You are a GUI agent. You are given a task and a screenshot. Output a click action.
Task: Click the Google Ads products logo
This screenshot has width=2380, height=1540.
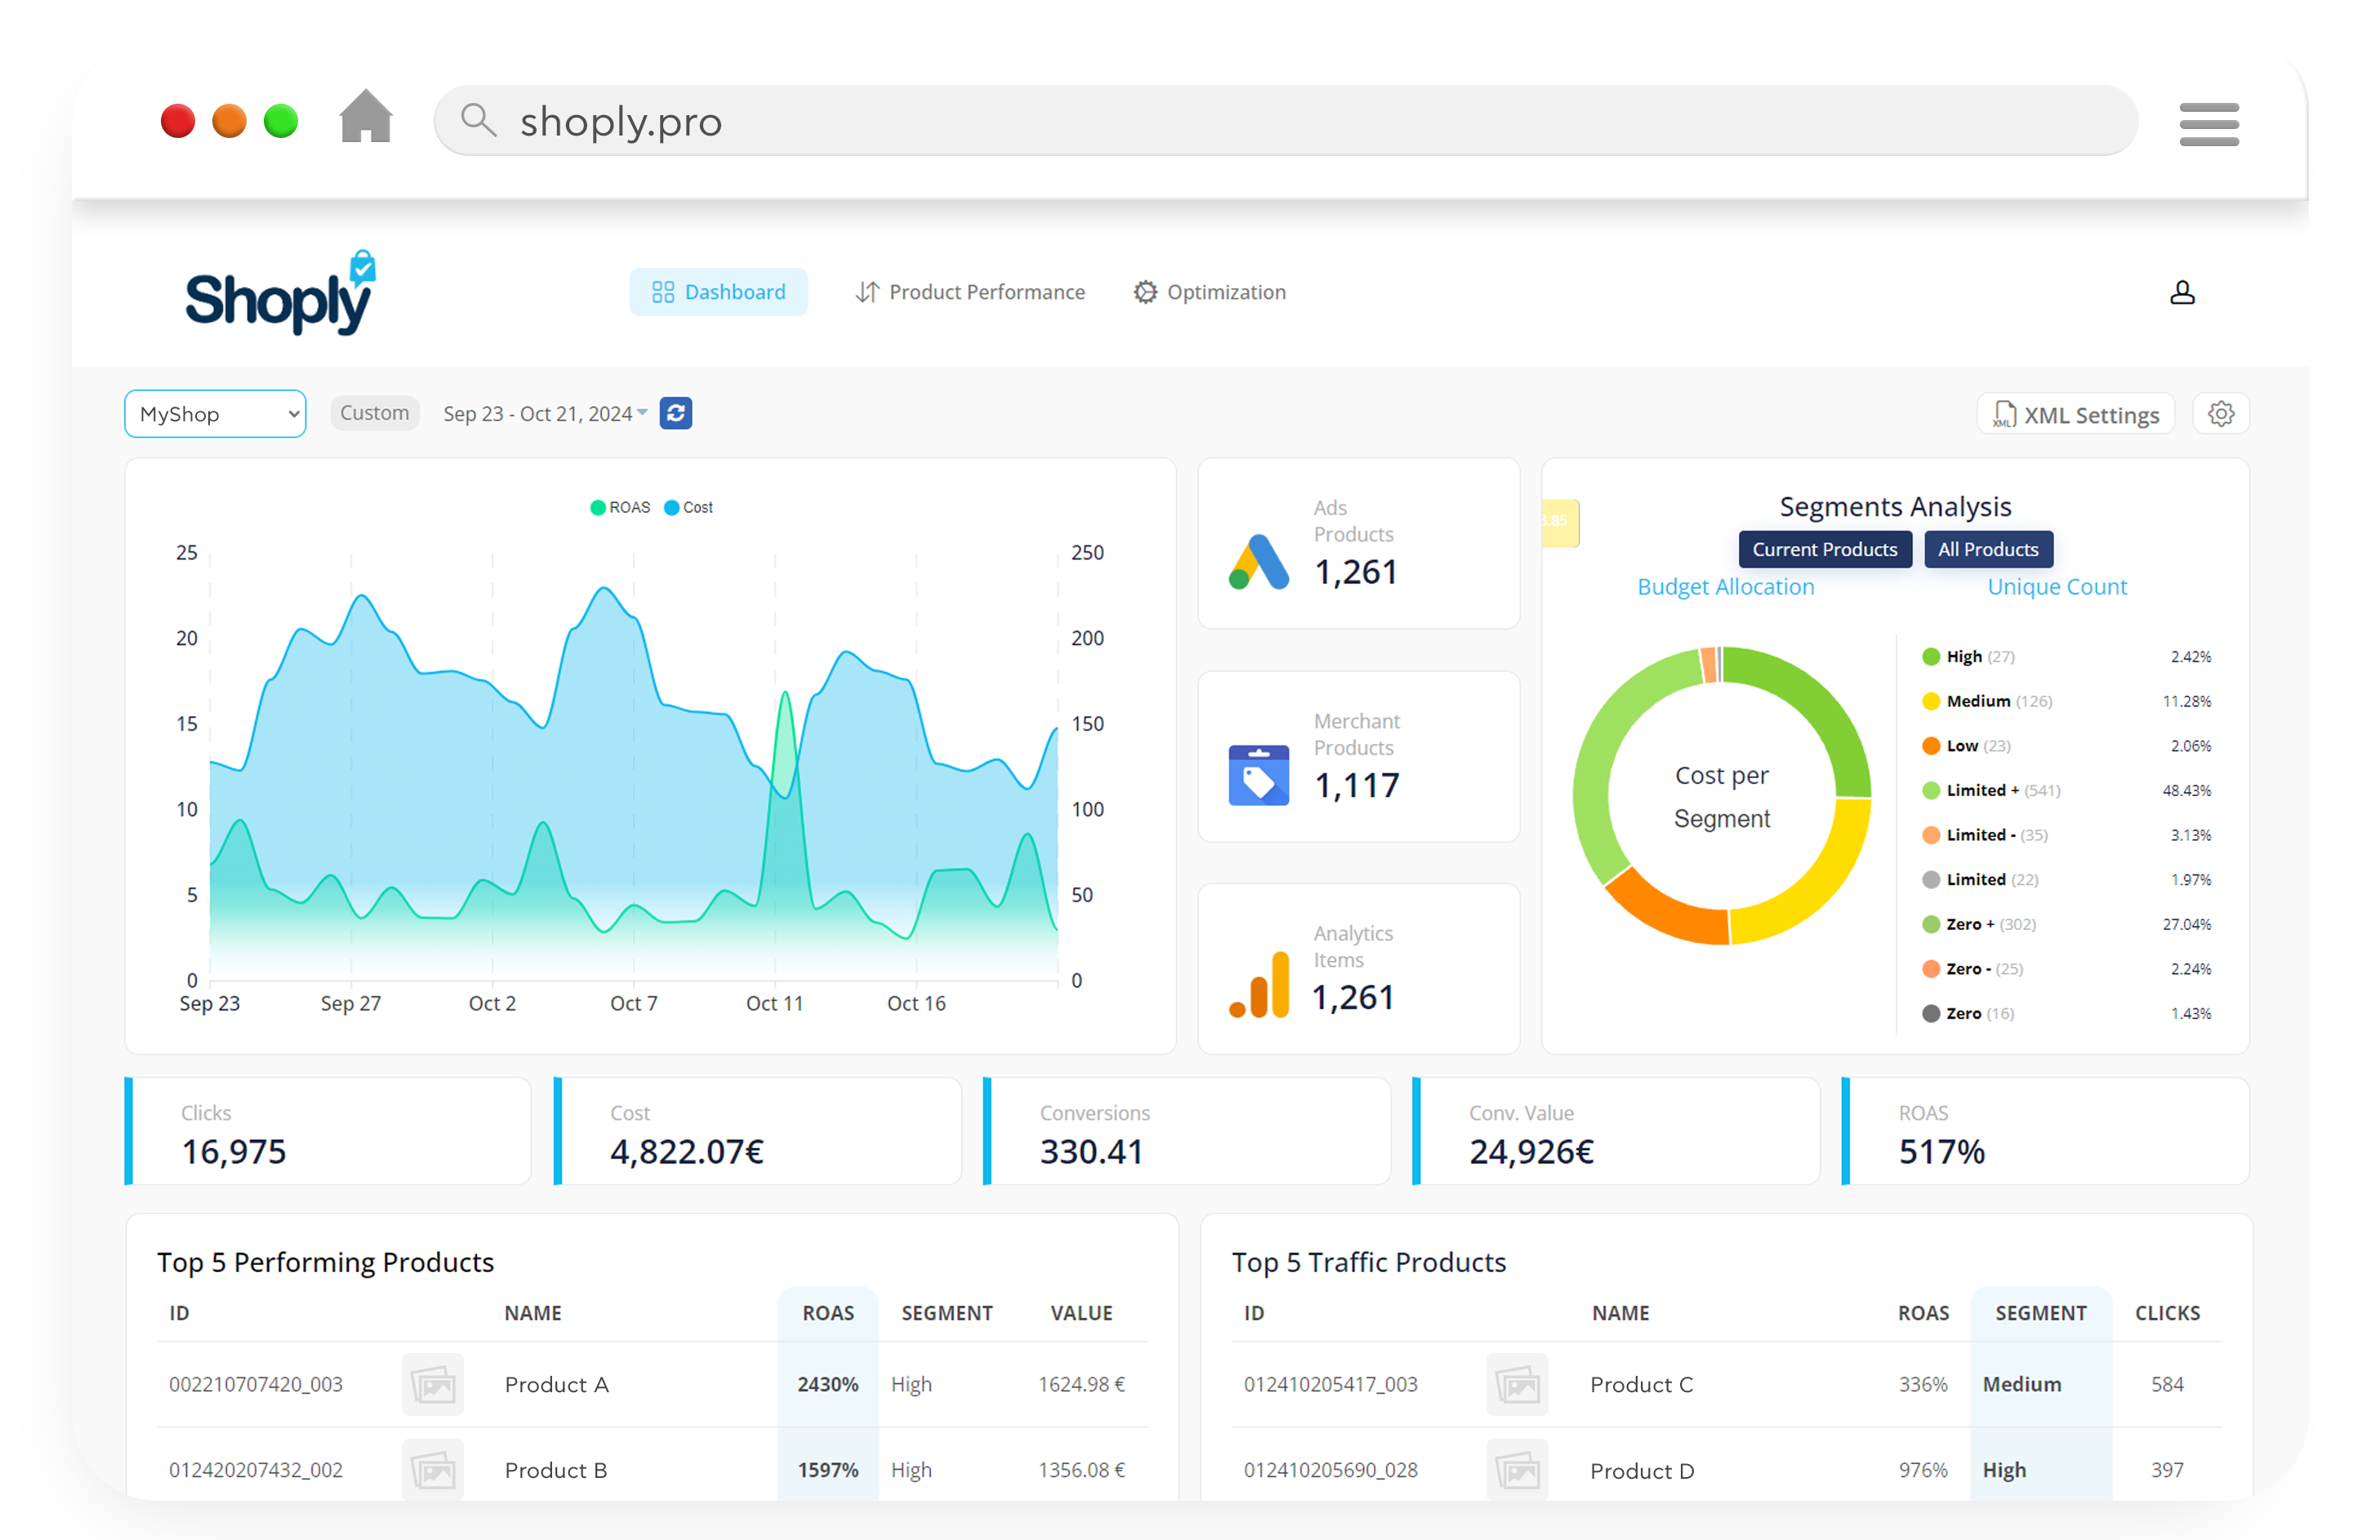(1258, 562)
